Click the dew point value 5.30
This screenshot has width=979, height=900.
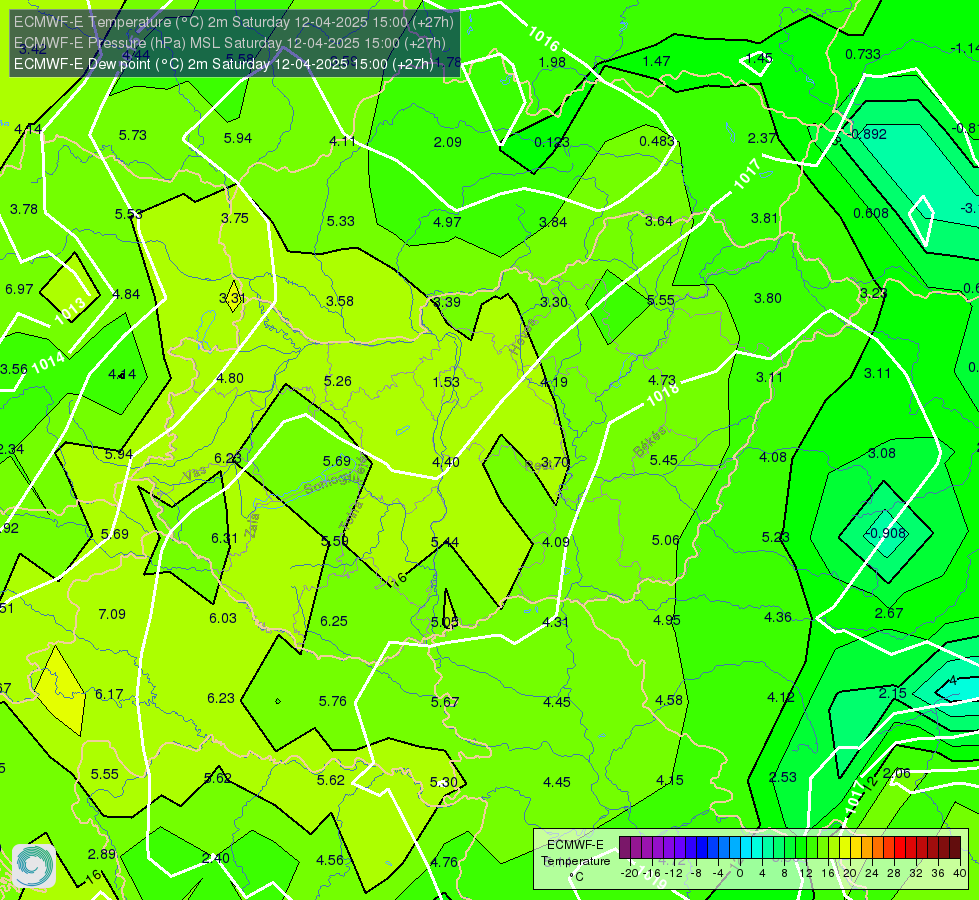(444, 782)
